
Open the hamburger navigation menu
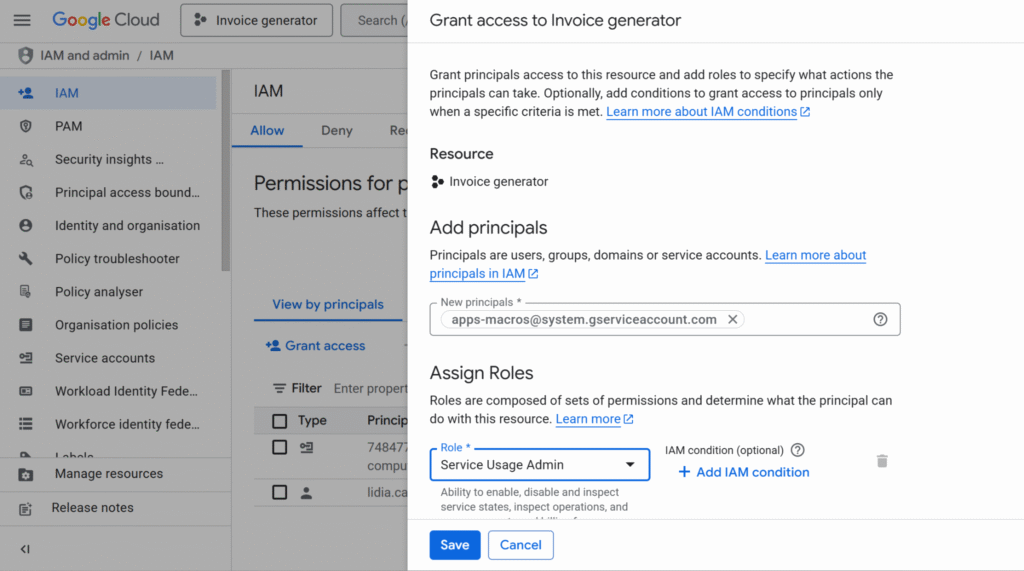tap(22, 20)
